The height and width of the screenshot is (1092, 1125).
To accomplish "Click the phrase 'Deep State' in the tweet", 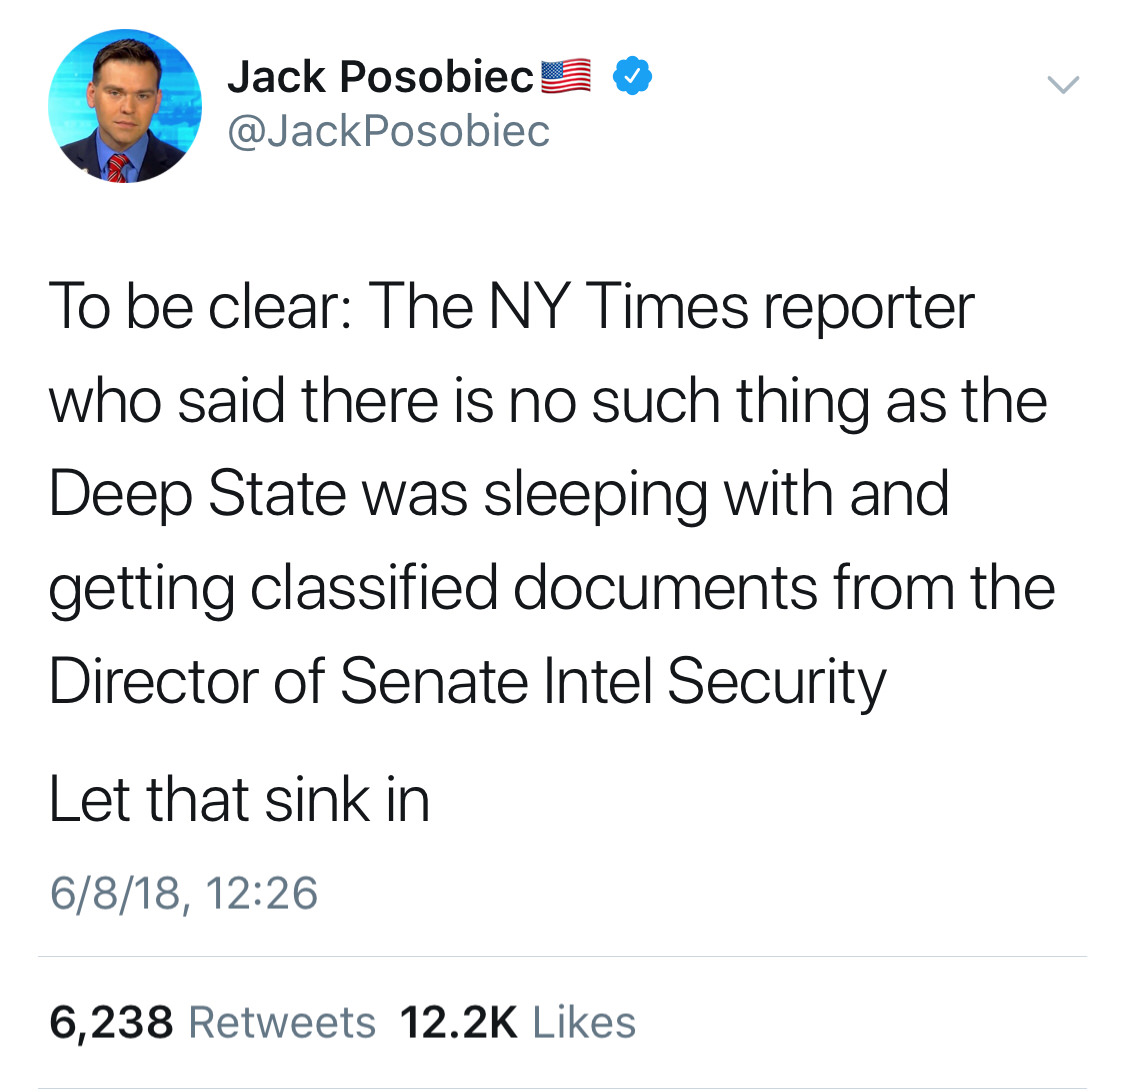I will 198,494.
